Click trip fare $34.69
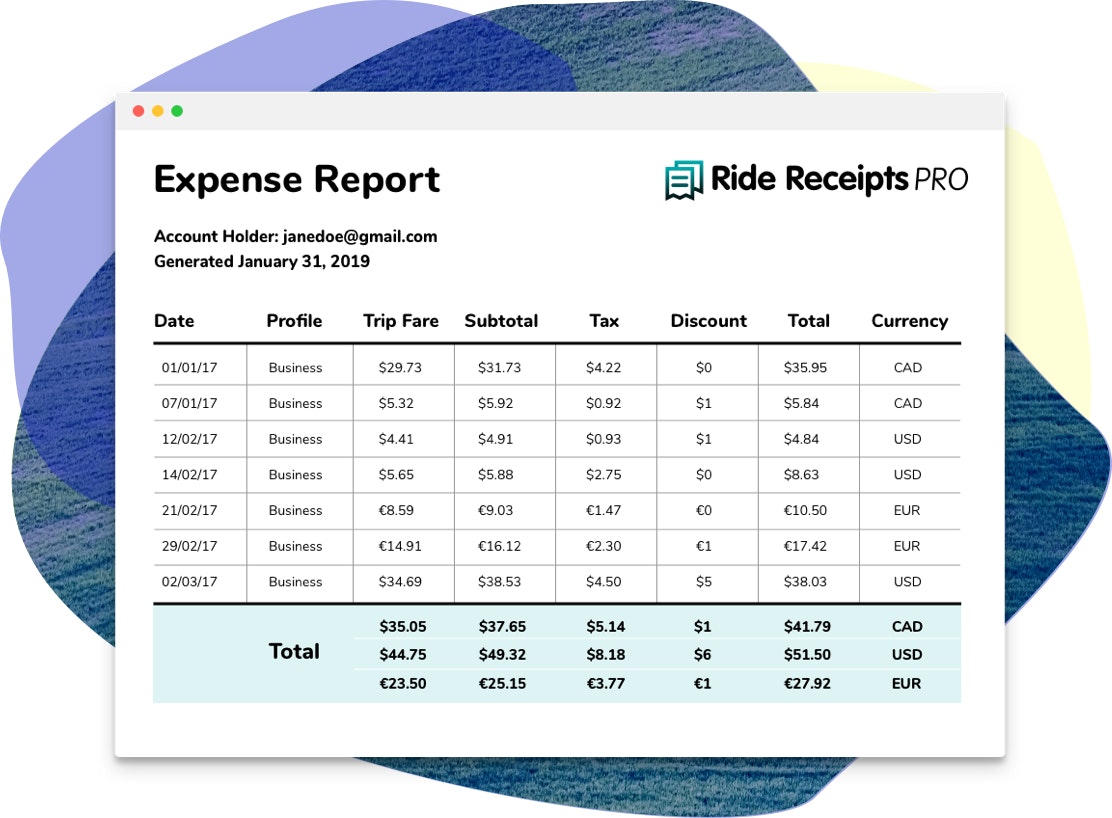 click(400, 582)
